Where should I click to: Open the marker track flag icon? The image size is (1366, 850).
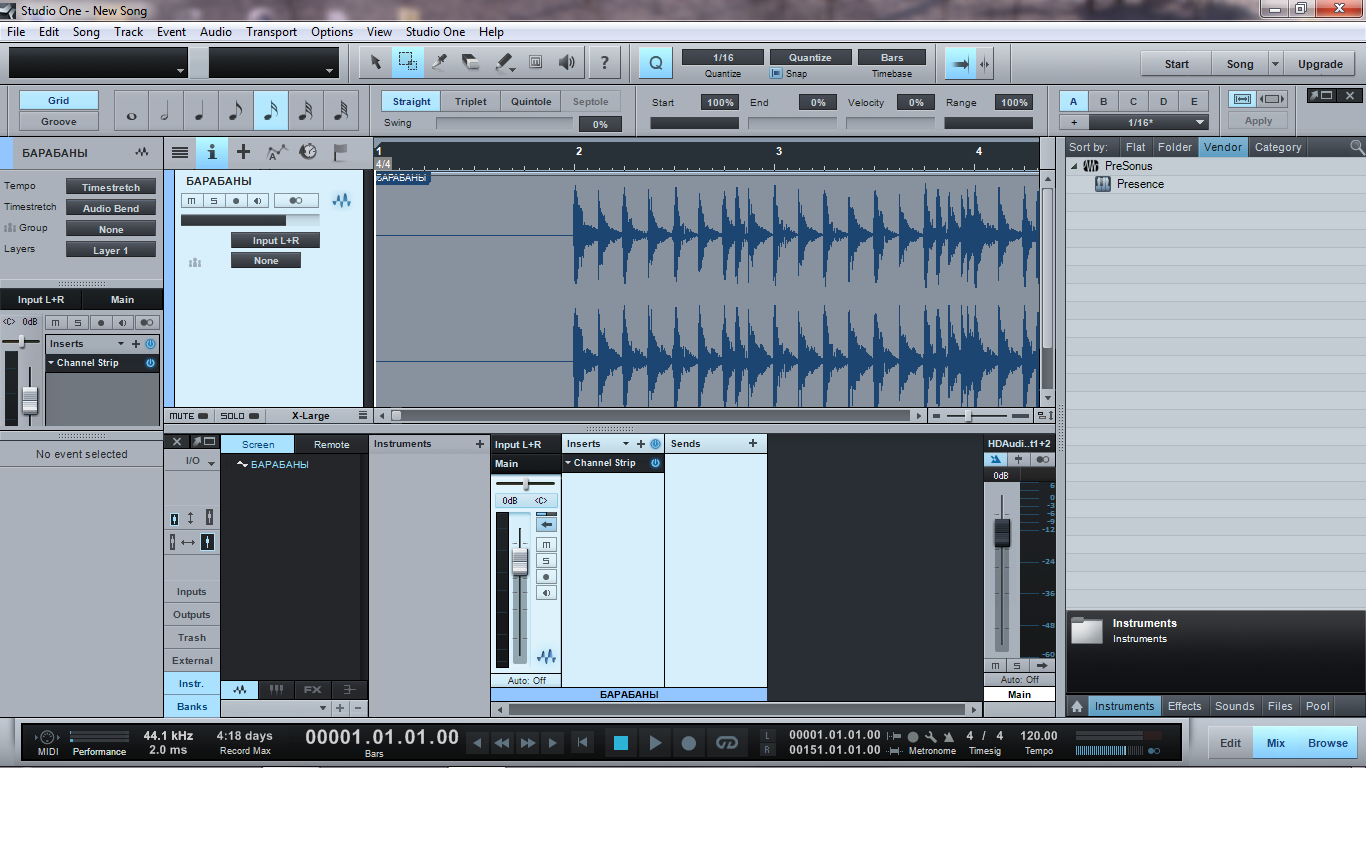tap(340, 152)
